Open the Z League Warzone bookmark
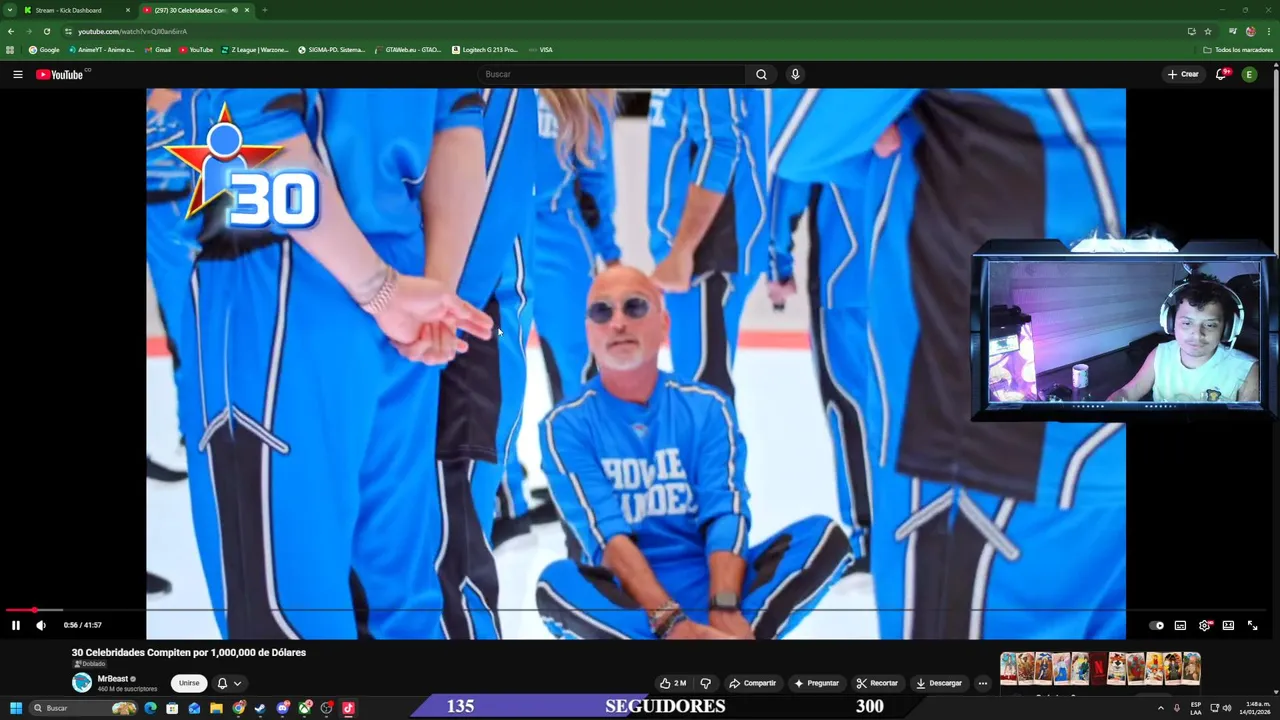1280x720 pixels. tap(255, 49)
